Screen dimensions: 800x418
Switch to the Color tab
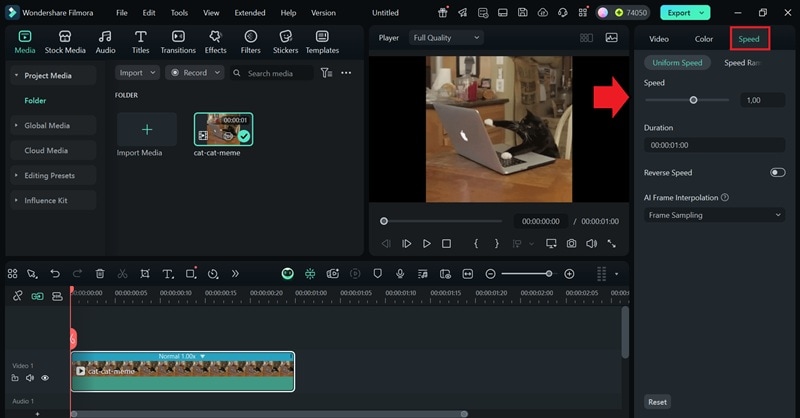704,39
